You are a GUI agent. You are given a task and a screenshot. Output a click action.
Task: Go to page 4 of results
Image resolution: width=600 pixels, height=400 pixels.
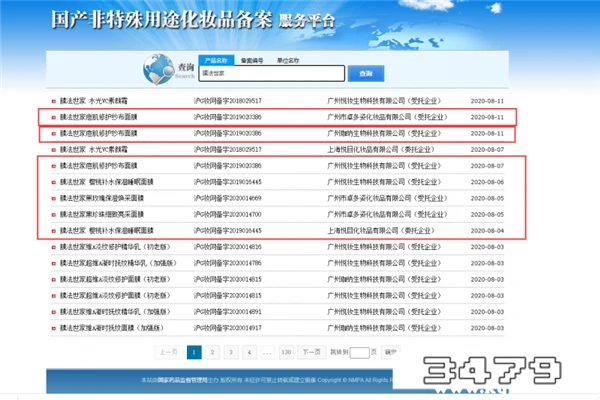coord(250,352)
